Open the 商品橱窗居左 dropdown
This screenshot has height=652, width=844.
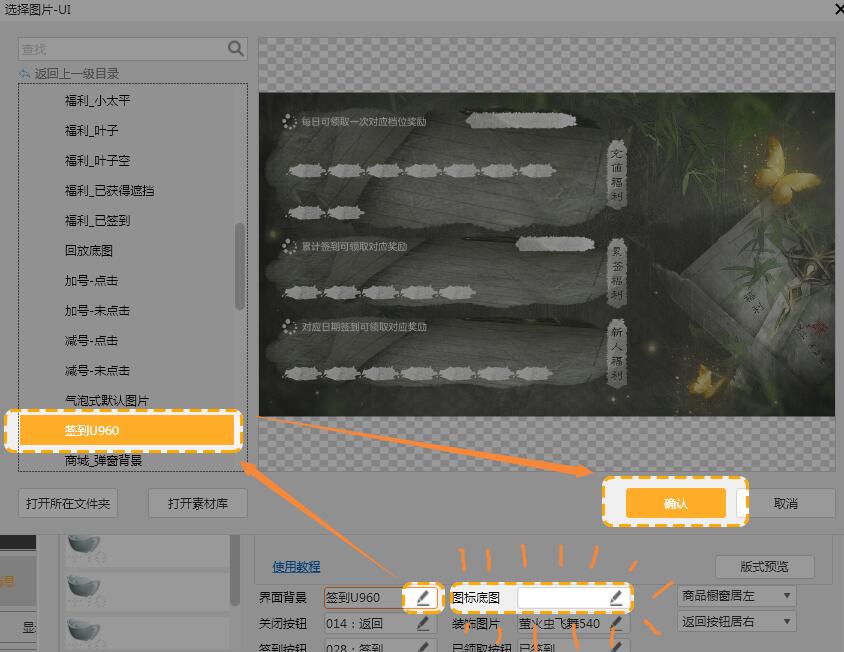click(x=737, y=596)
